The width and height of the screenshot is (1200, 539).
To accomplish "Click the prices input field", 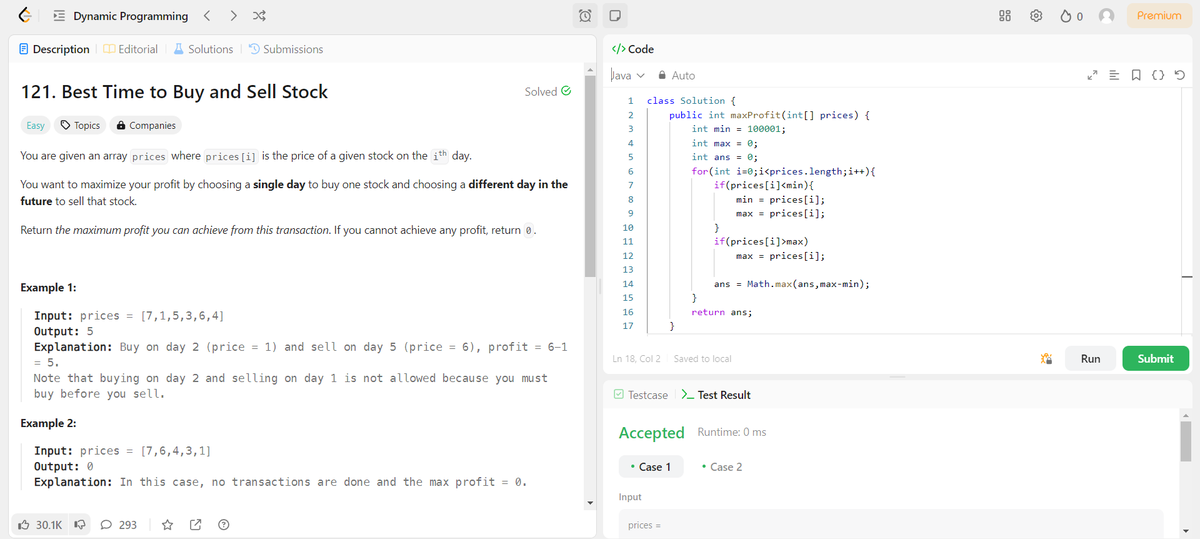I will [x=890, y=524].
